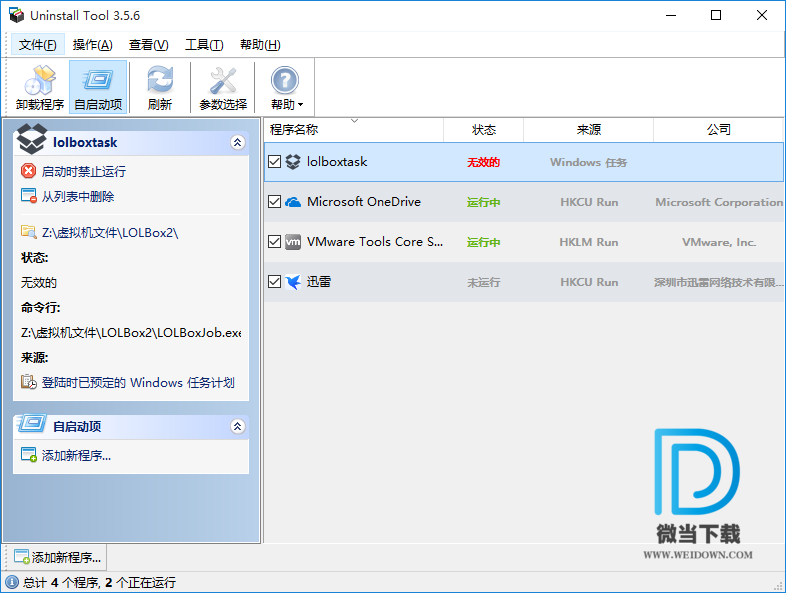Open the 工具(T) menu

204,45
